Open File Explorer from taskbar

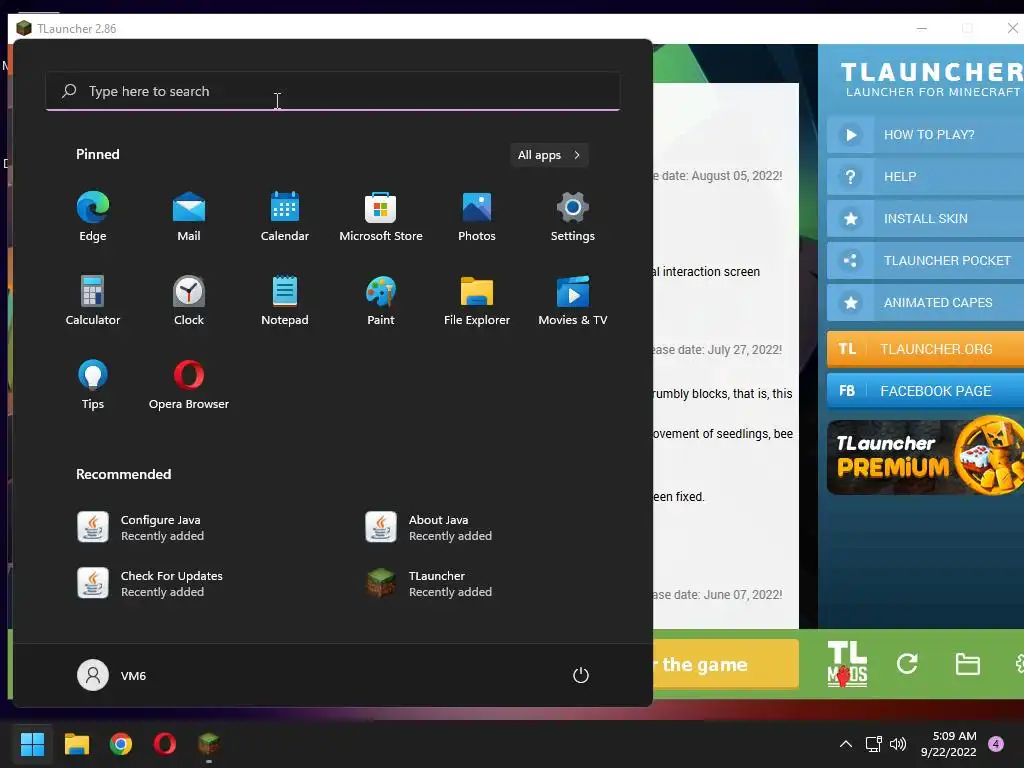coord(76,744)
